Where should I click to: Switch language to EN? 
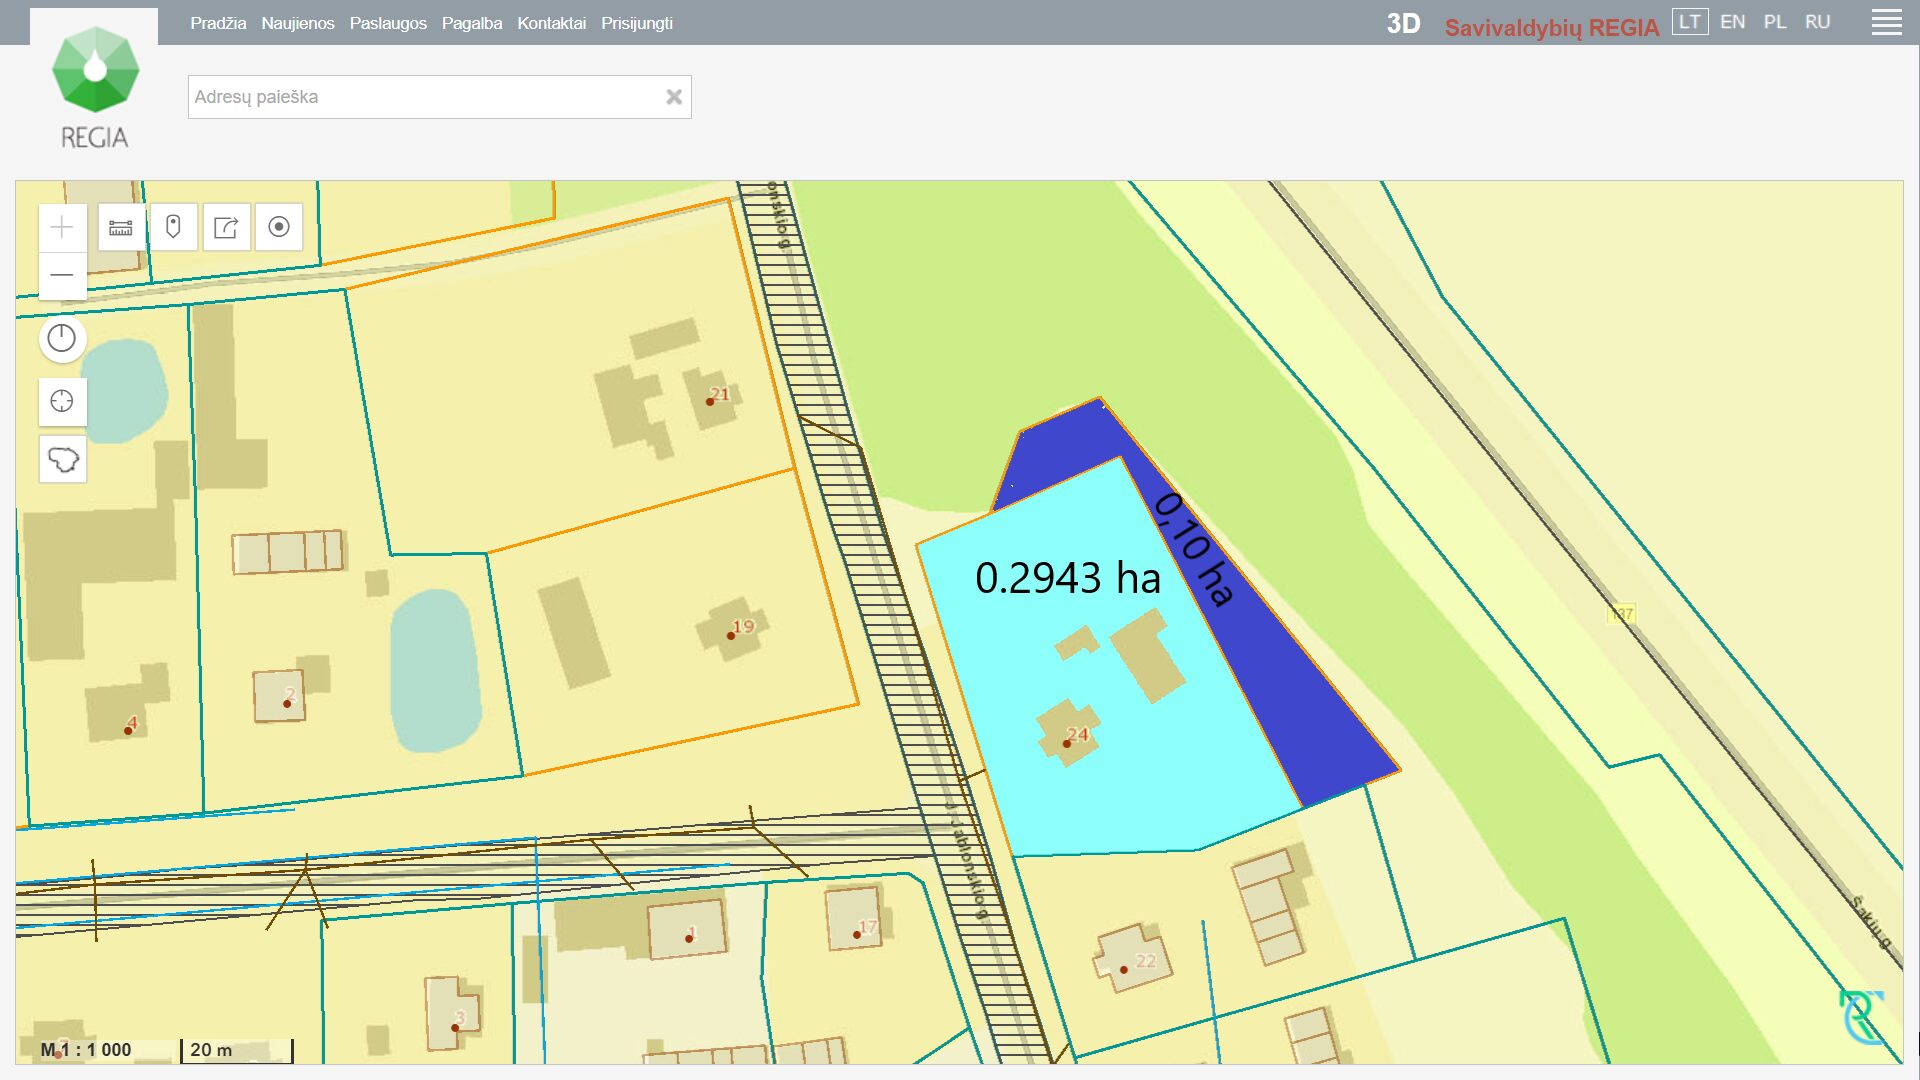coord(1732,22)
